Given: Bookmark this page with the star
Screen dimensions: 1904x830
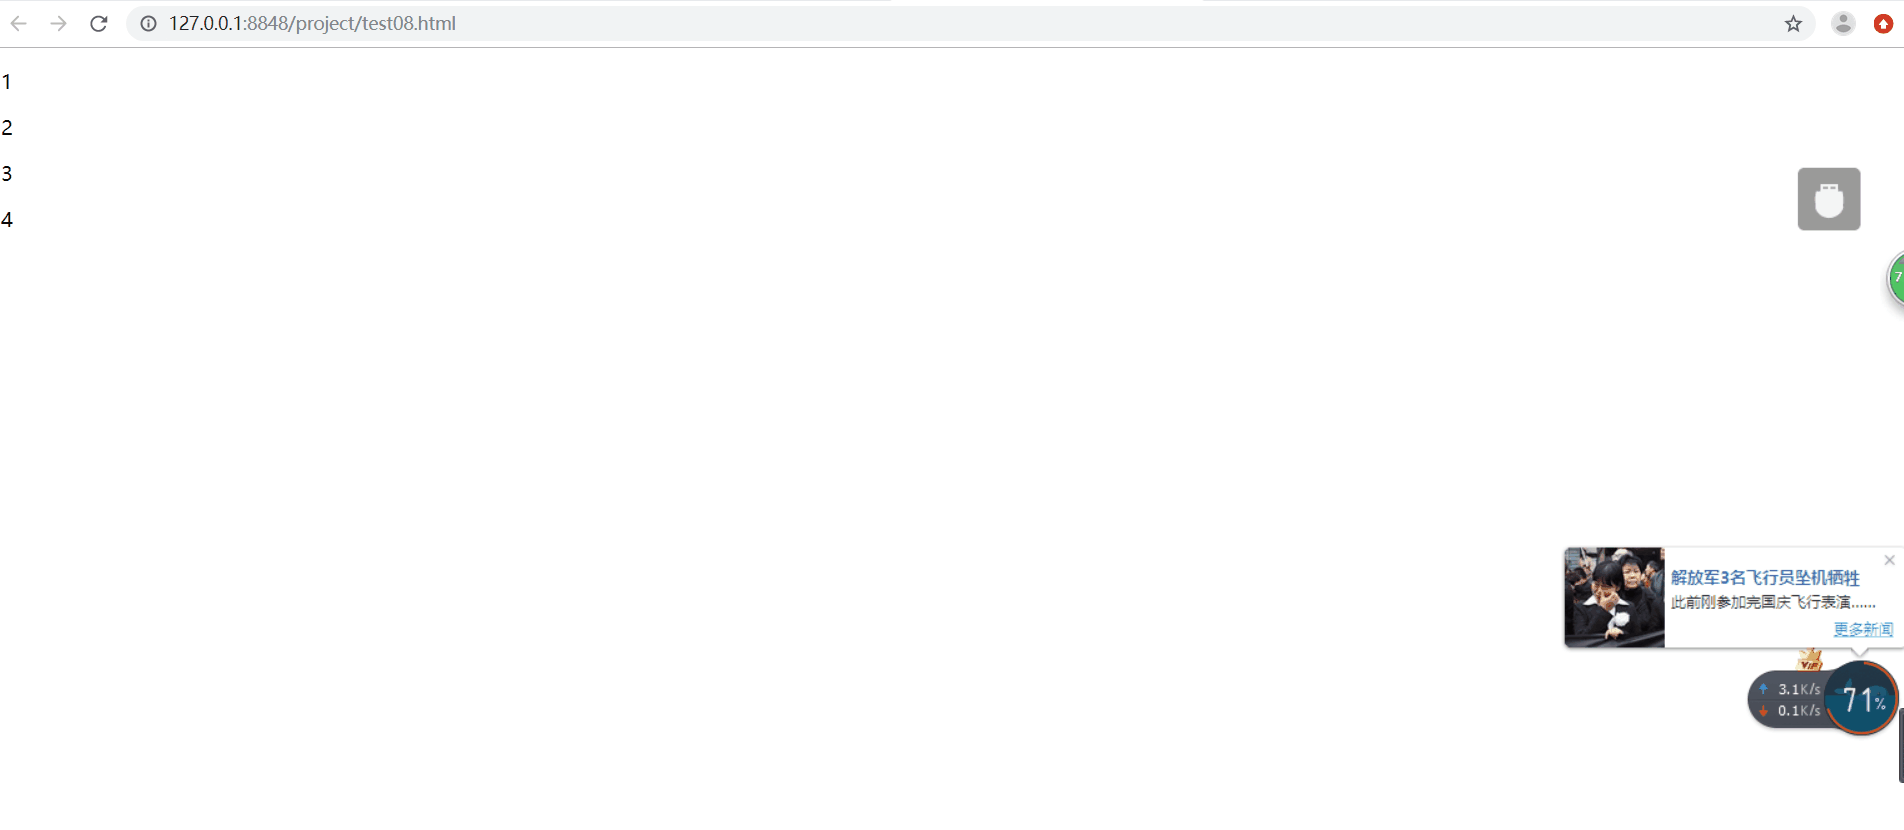Looking at the screenshot, I should [1793, 23].
